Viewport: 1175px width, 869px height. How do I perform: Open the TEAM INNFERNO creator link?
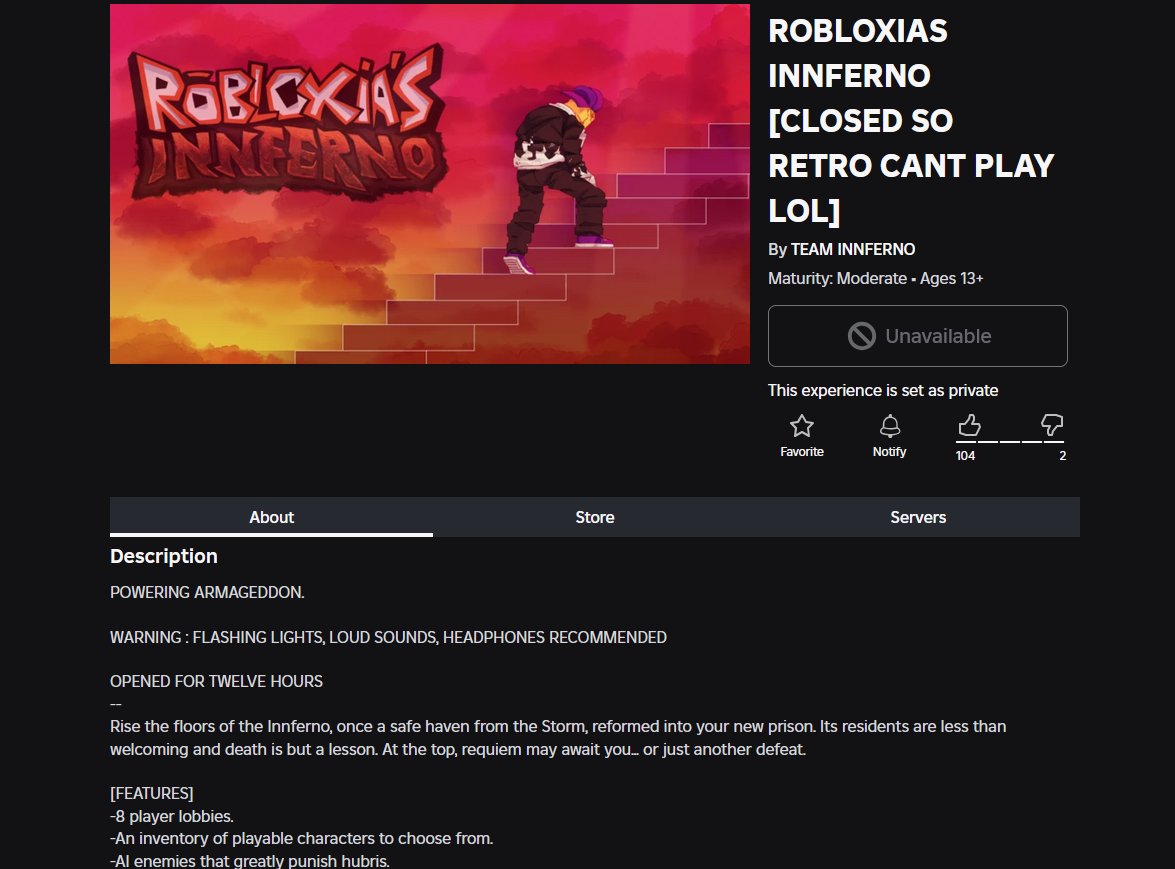pyautogui.click(x=853, y=249)
